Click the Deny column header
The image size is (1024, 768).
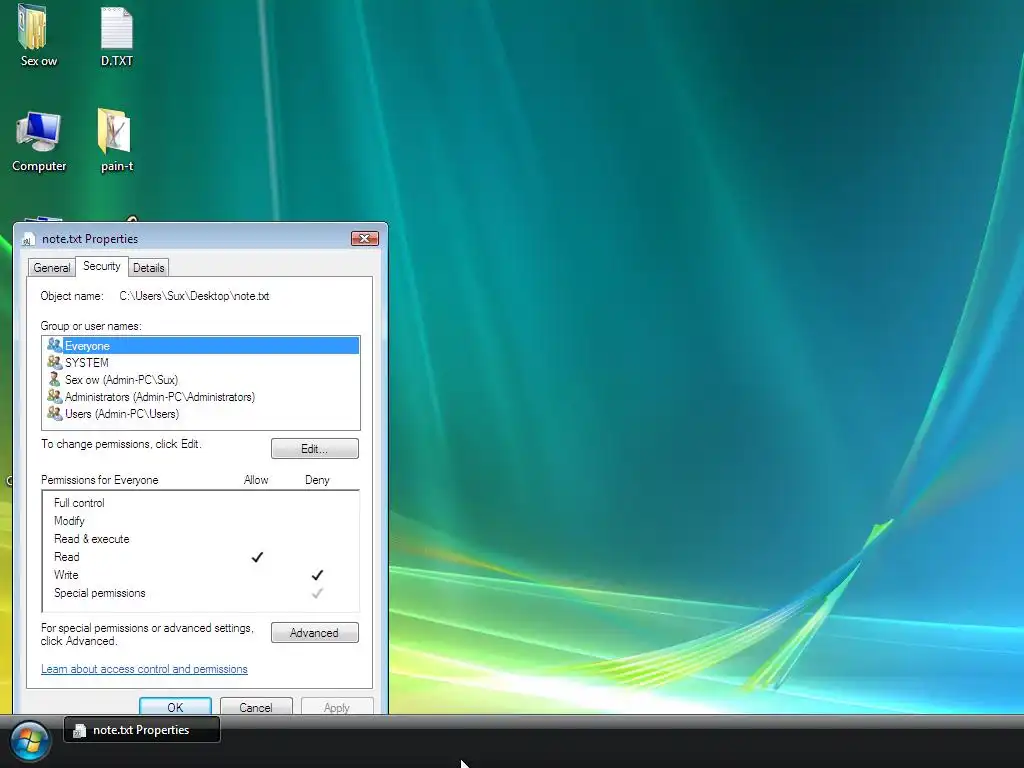pos(317,480)
